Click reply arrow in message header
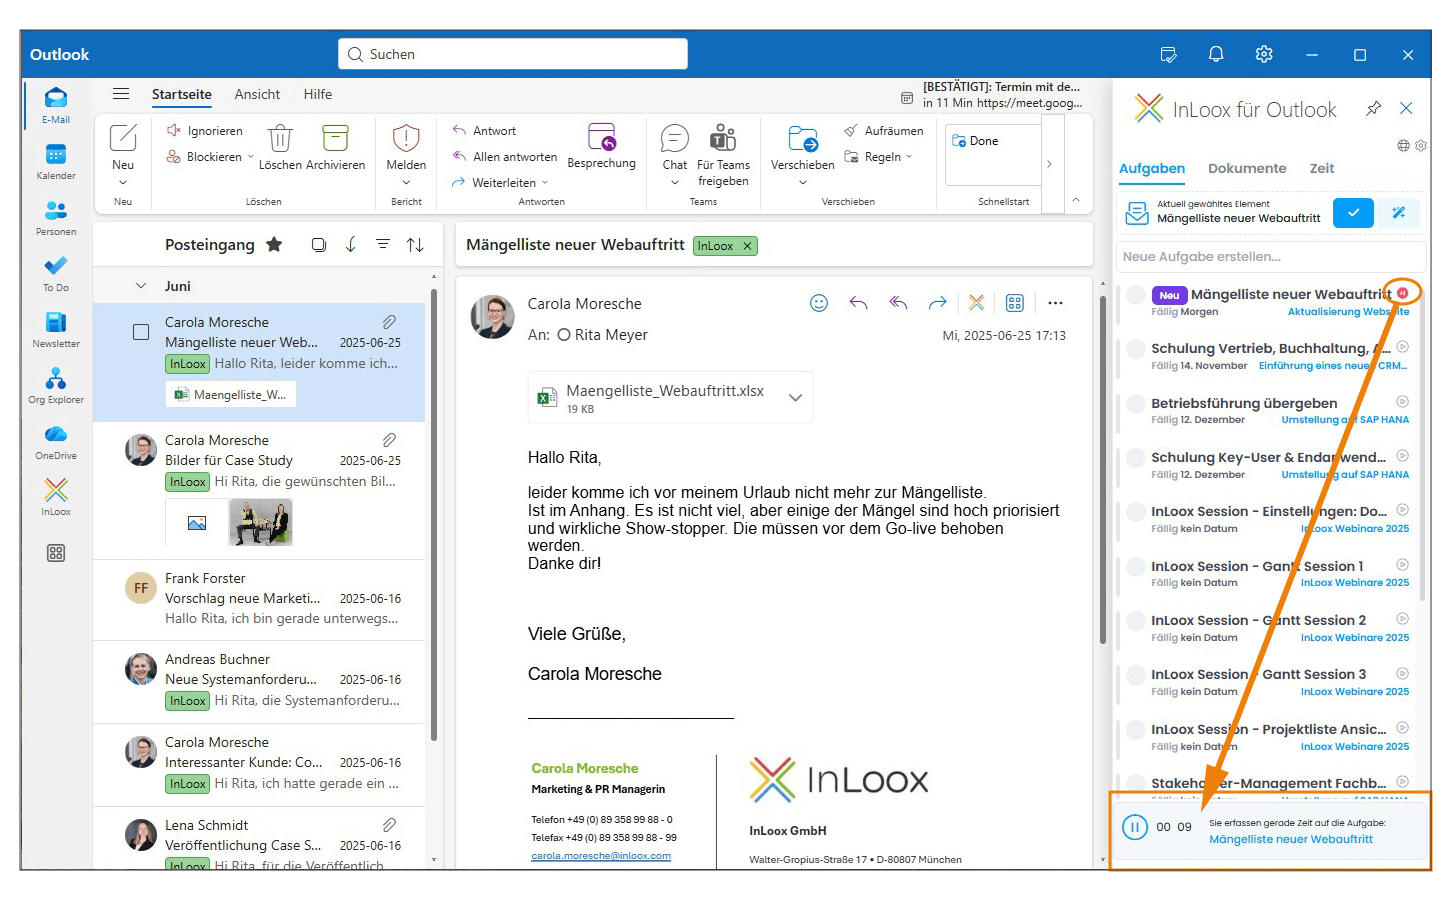Image resolution: width=1450 pixels, height=900 pixels. (x=858, y=303)
